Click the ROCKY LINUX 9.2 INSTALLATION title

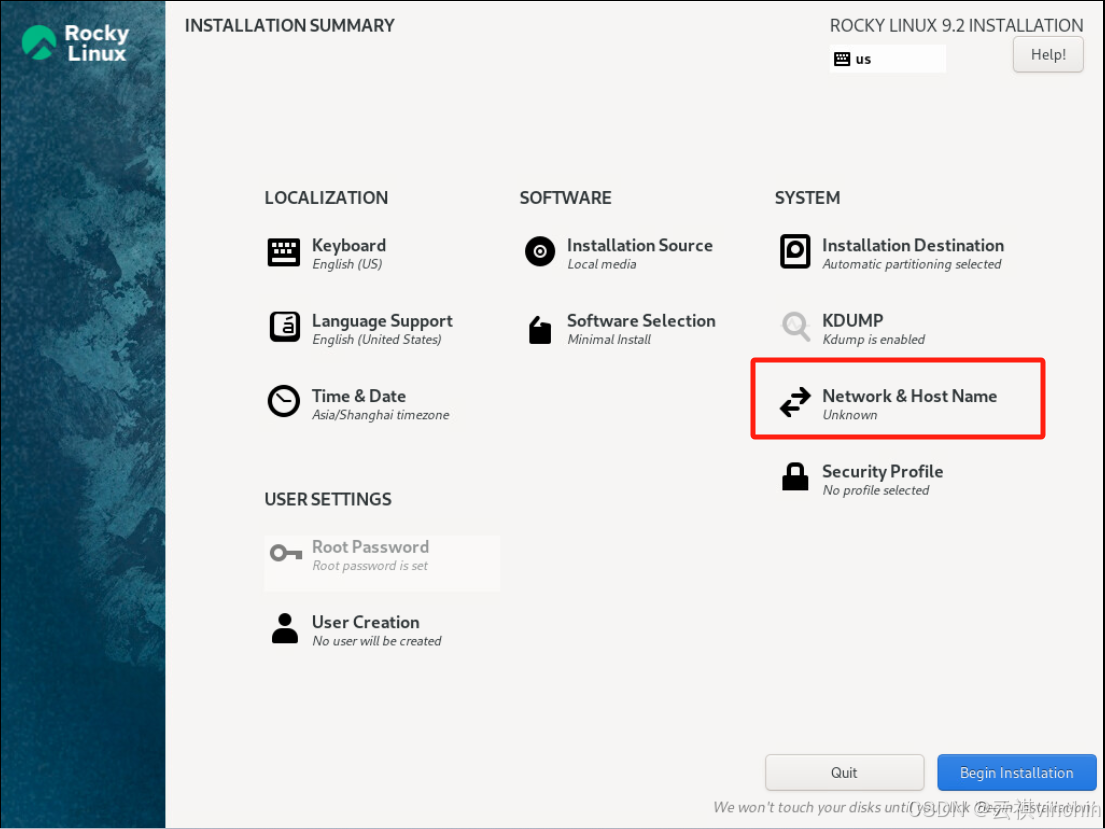[x=956, y=26]
